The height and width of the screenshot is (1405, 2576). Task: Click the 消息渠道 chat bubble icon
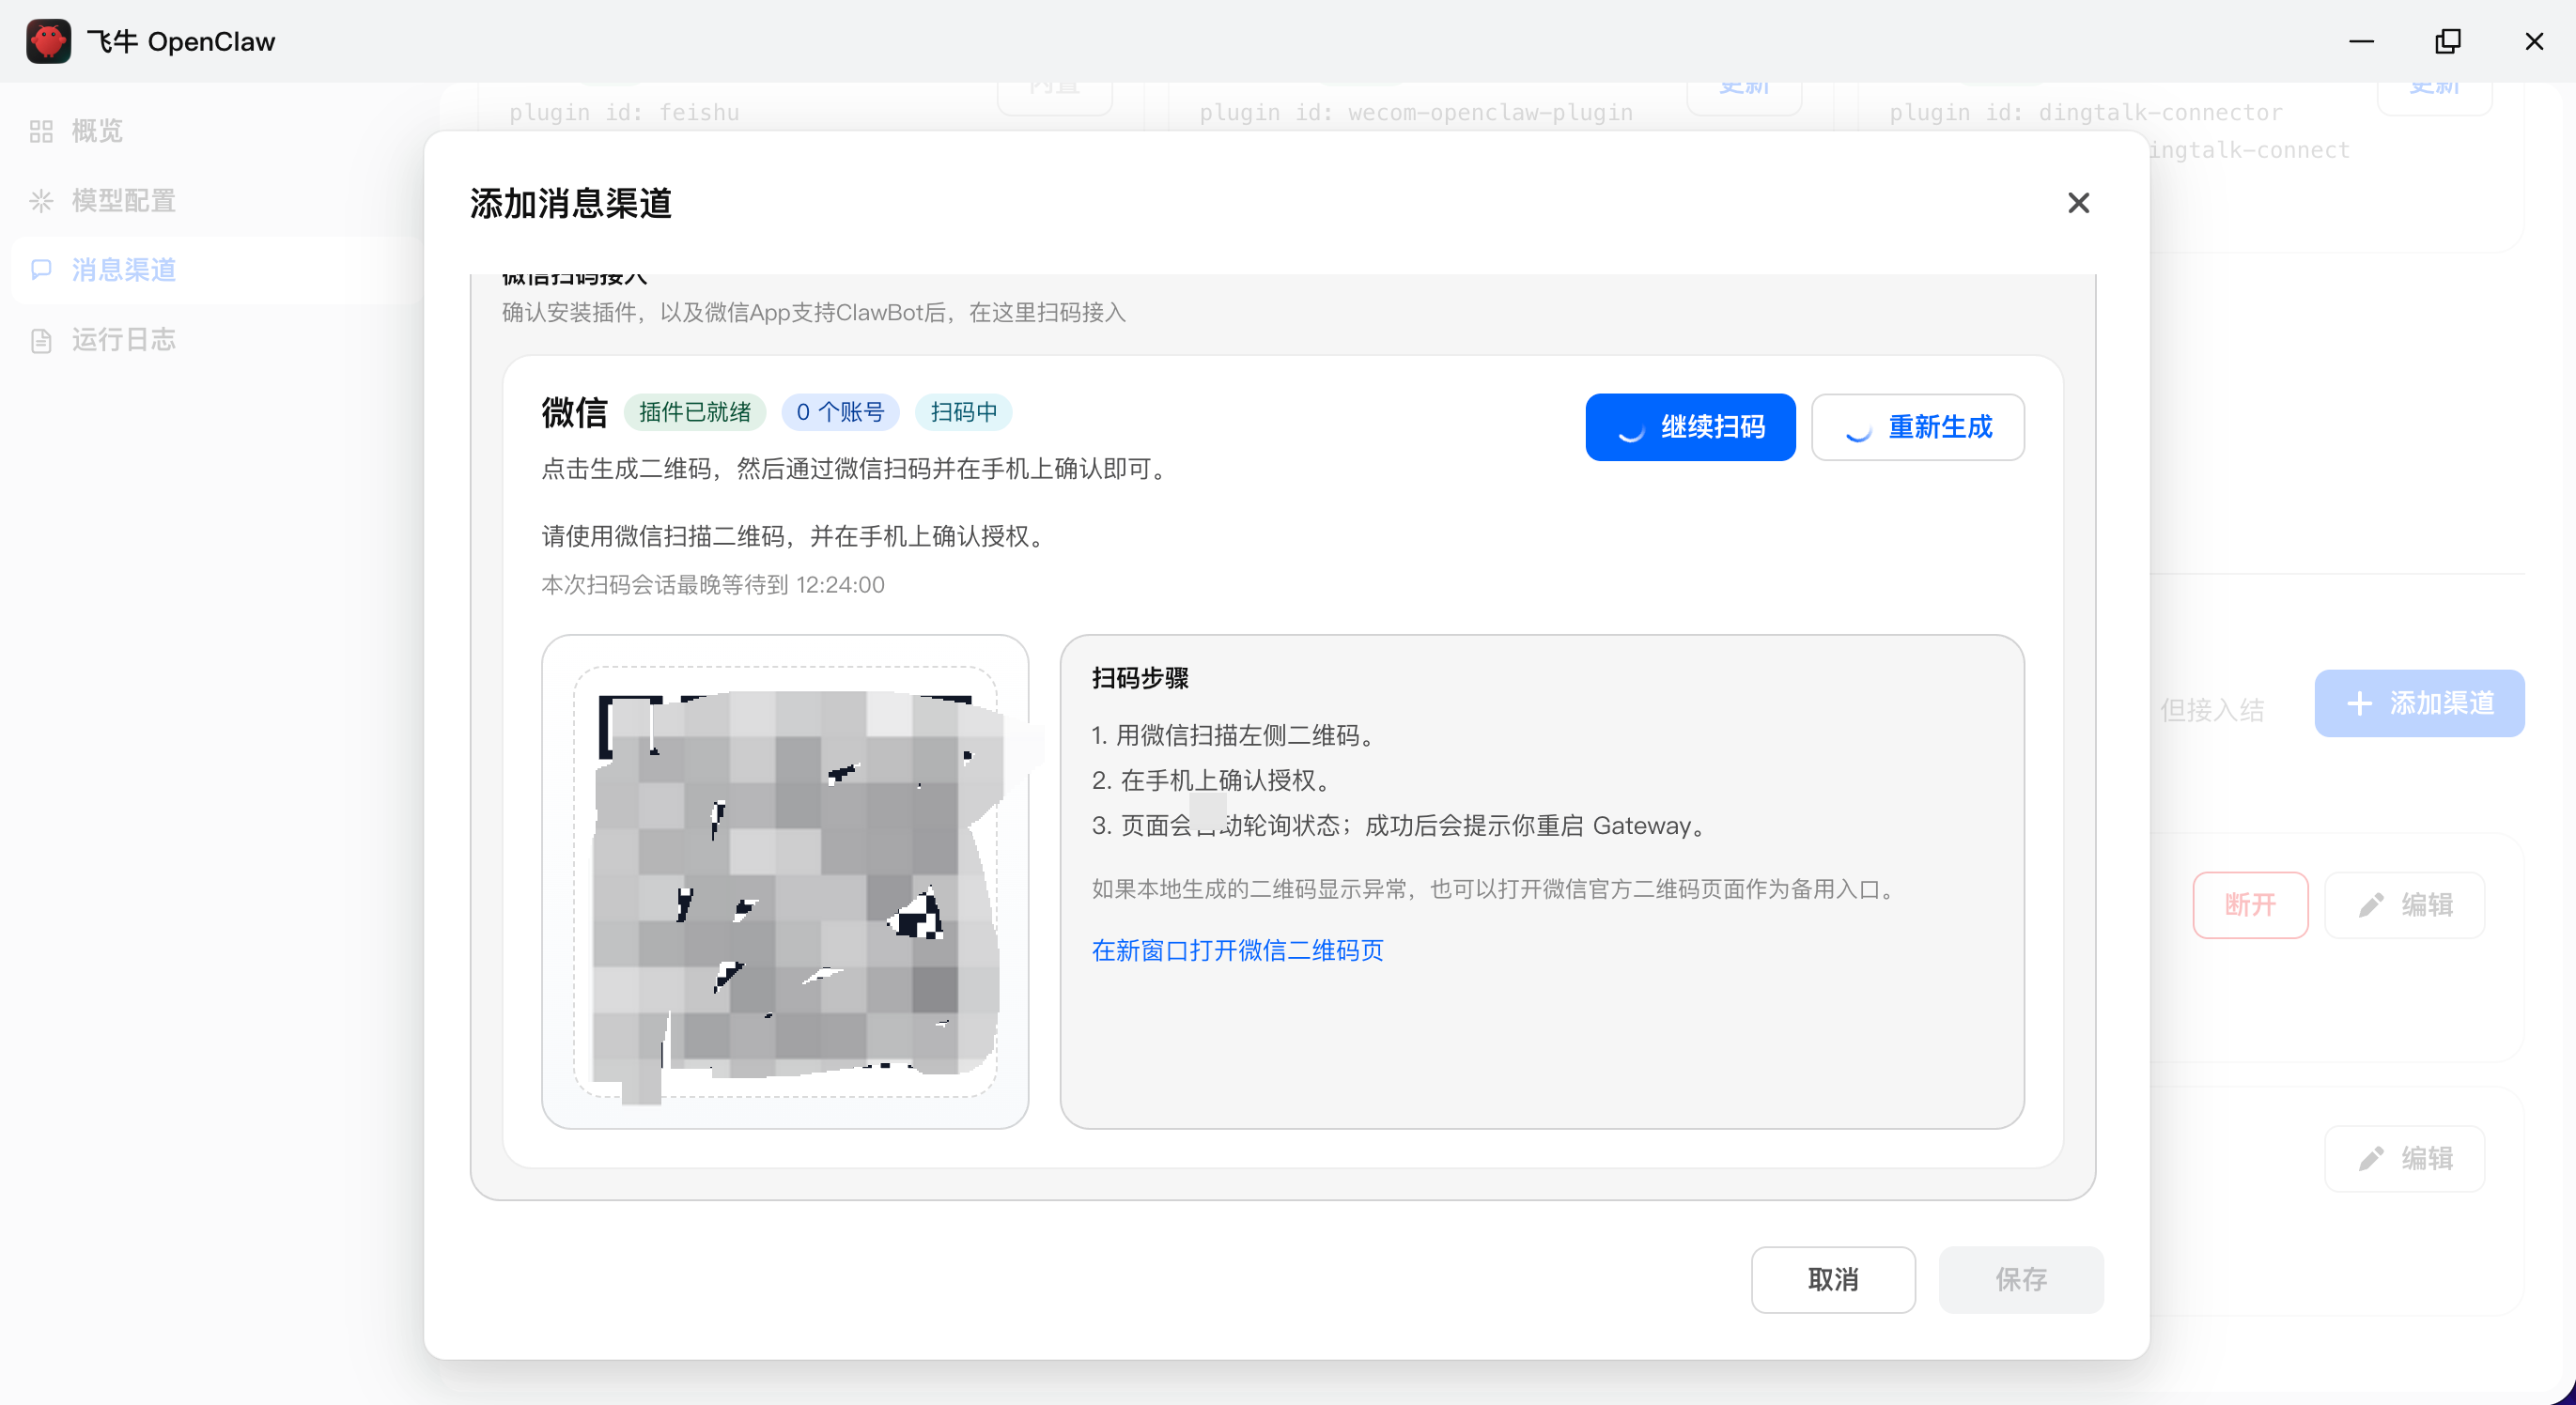pos(41,270)
